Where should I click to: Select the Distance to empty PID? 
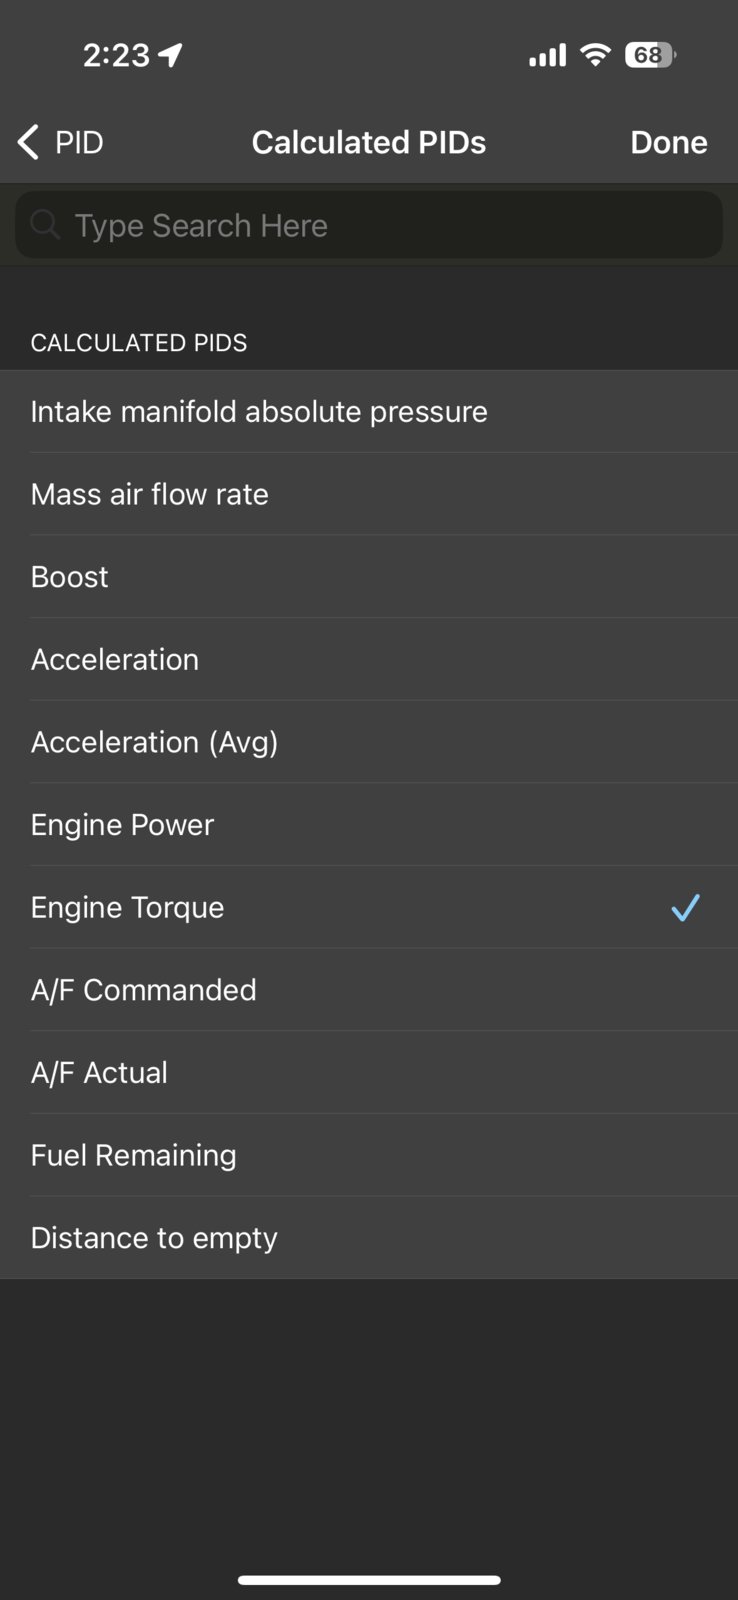(369, 1238)
